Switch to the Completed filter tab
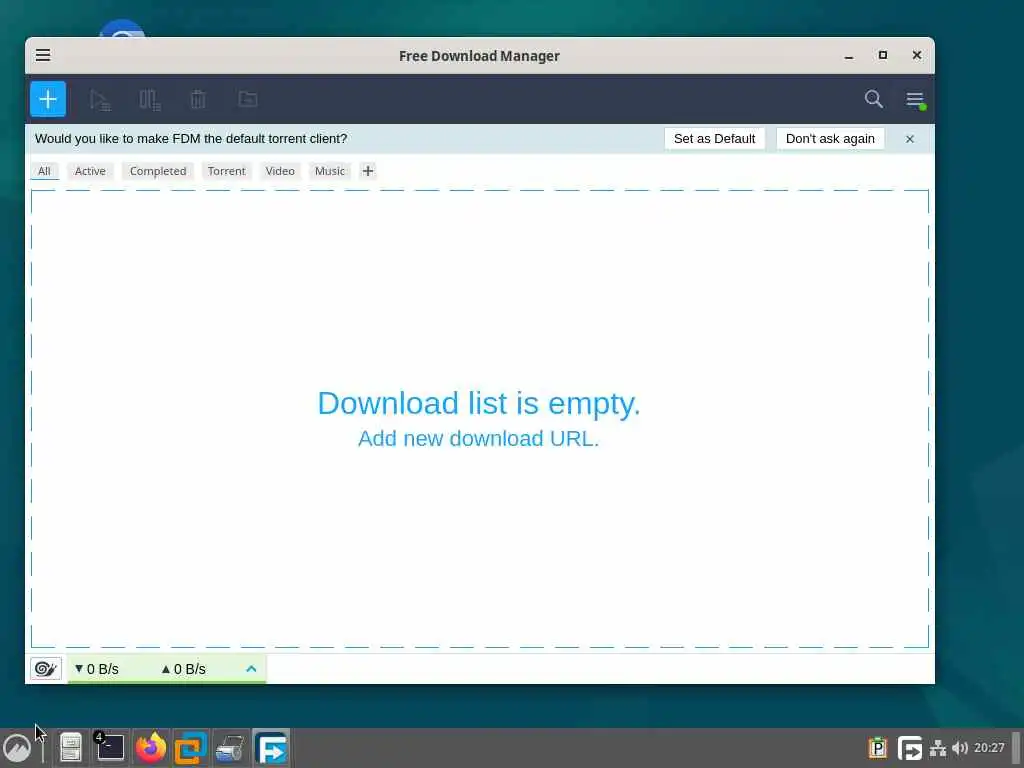The image size is (1024, 768). pos(158,171)
